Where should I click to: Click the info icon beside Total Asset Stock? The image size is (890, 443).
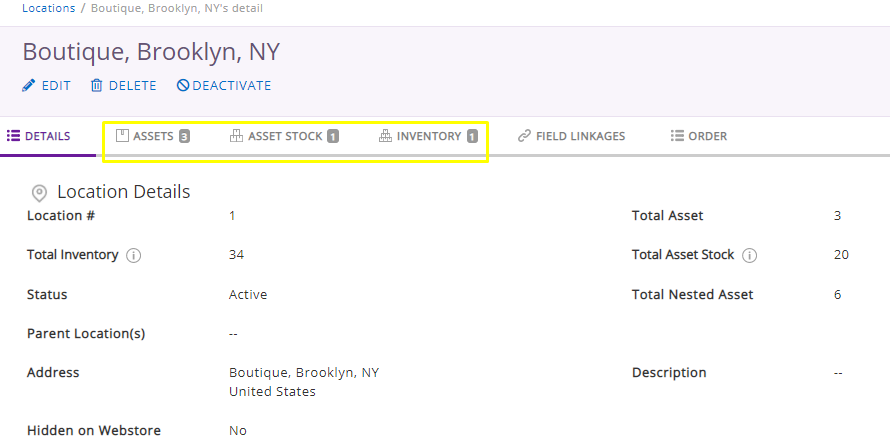[x=749, y=256]
